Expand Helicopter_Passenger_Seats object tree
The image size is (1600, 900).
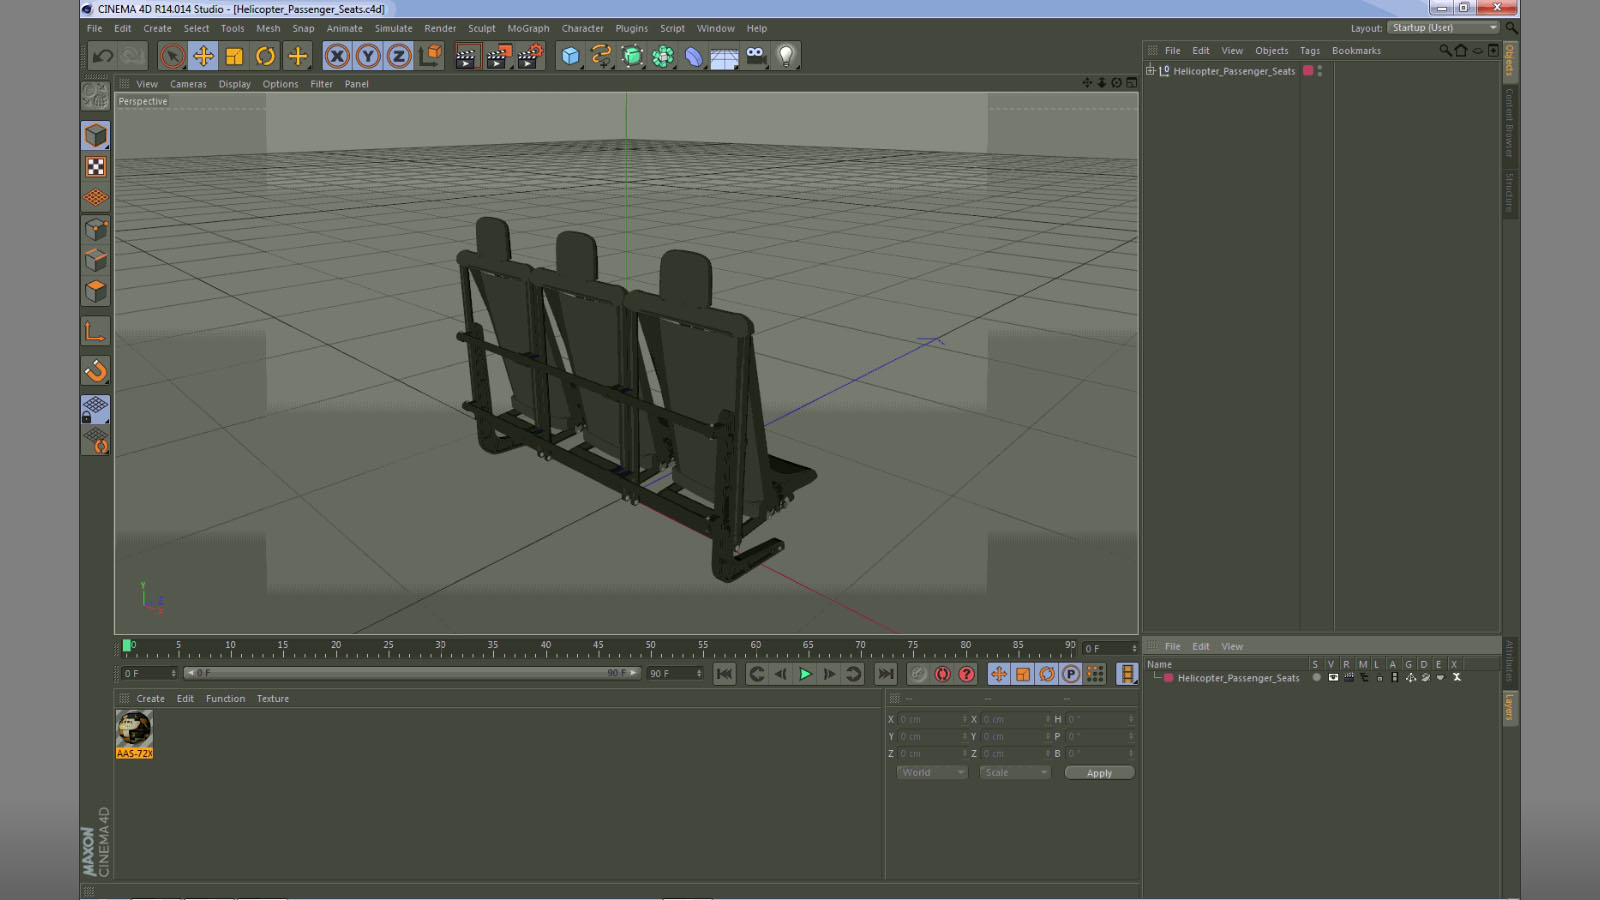click(x=1150, y=71)
